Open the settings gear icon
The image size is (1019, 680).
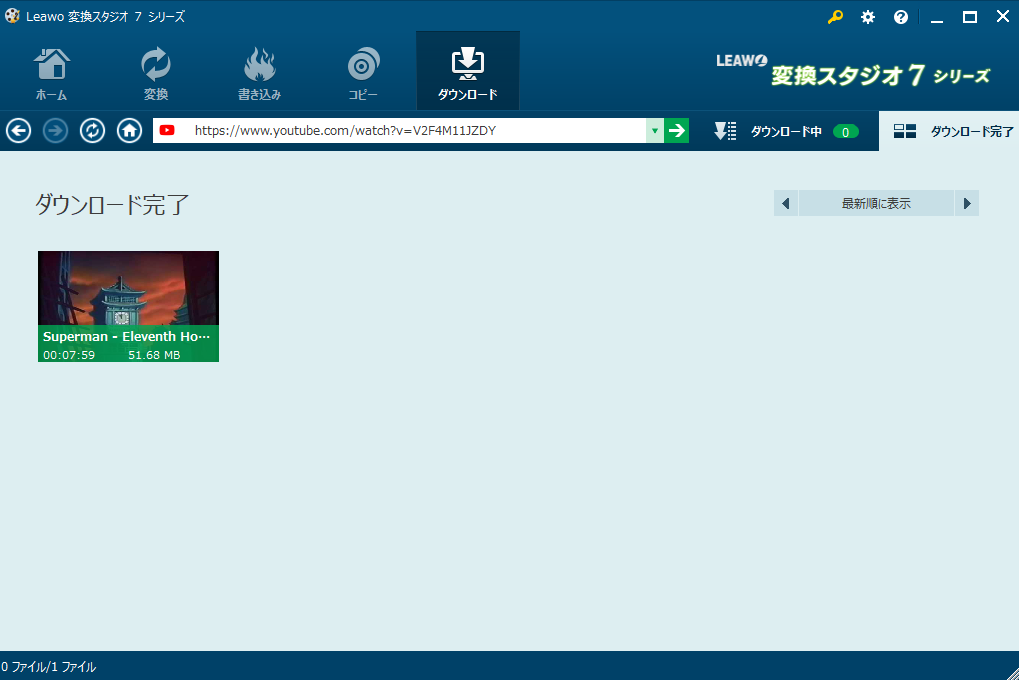click(x=868, y=17)
